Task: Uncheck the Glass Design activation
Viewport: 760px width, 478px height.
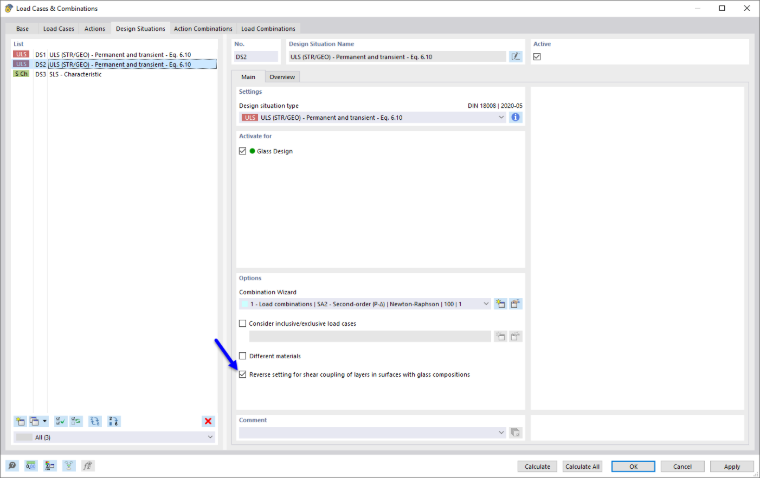Action: pyautogui.click(x=242, y=151)
